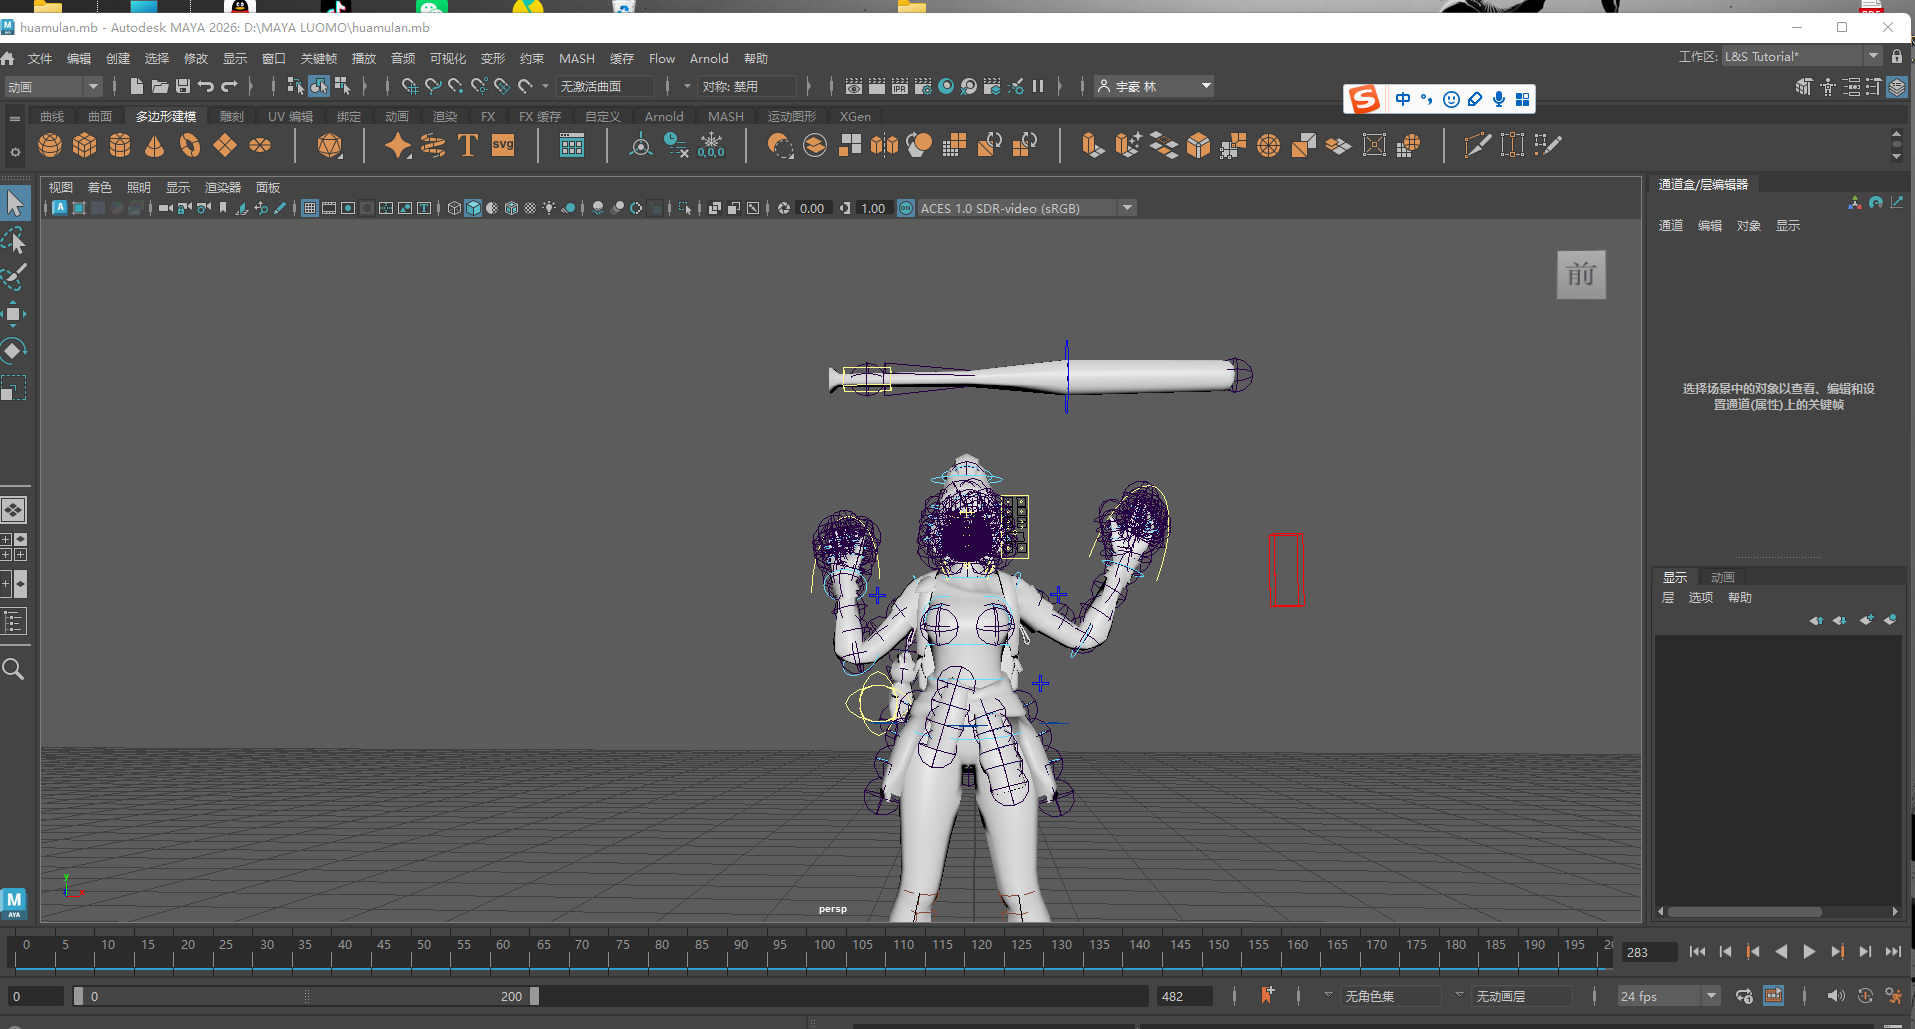Toggle wireframe display in viewport toolbar

pos(455,208)
